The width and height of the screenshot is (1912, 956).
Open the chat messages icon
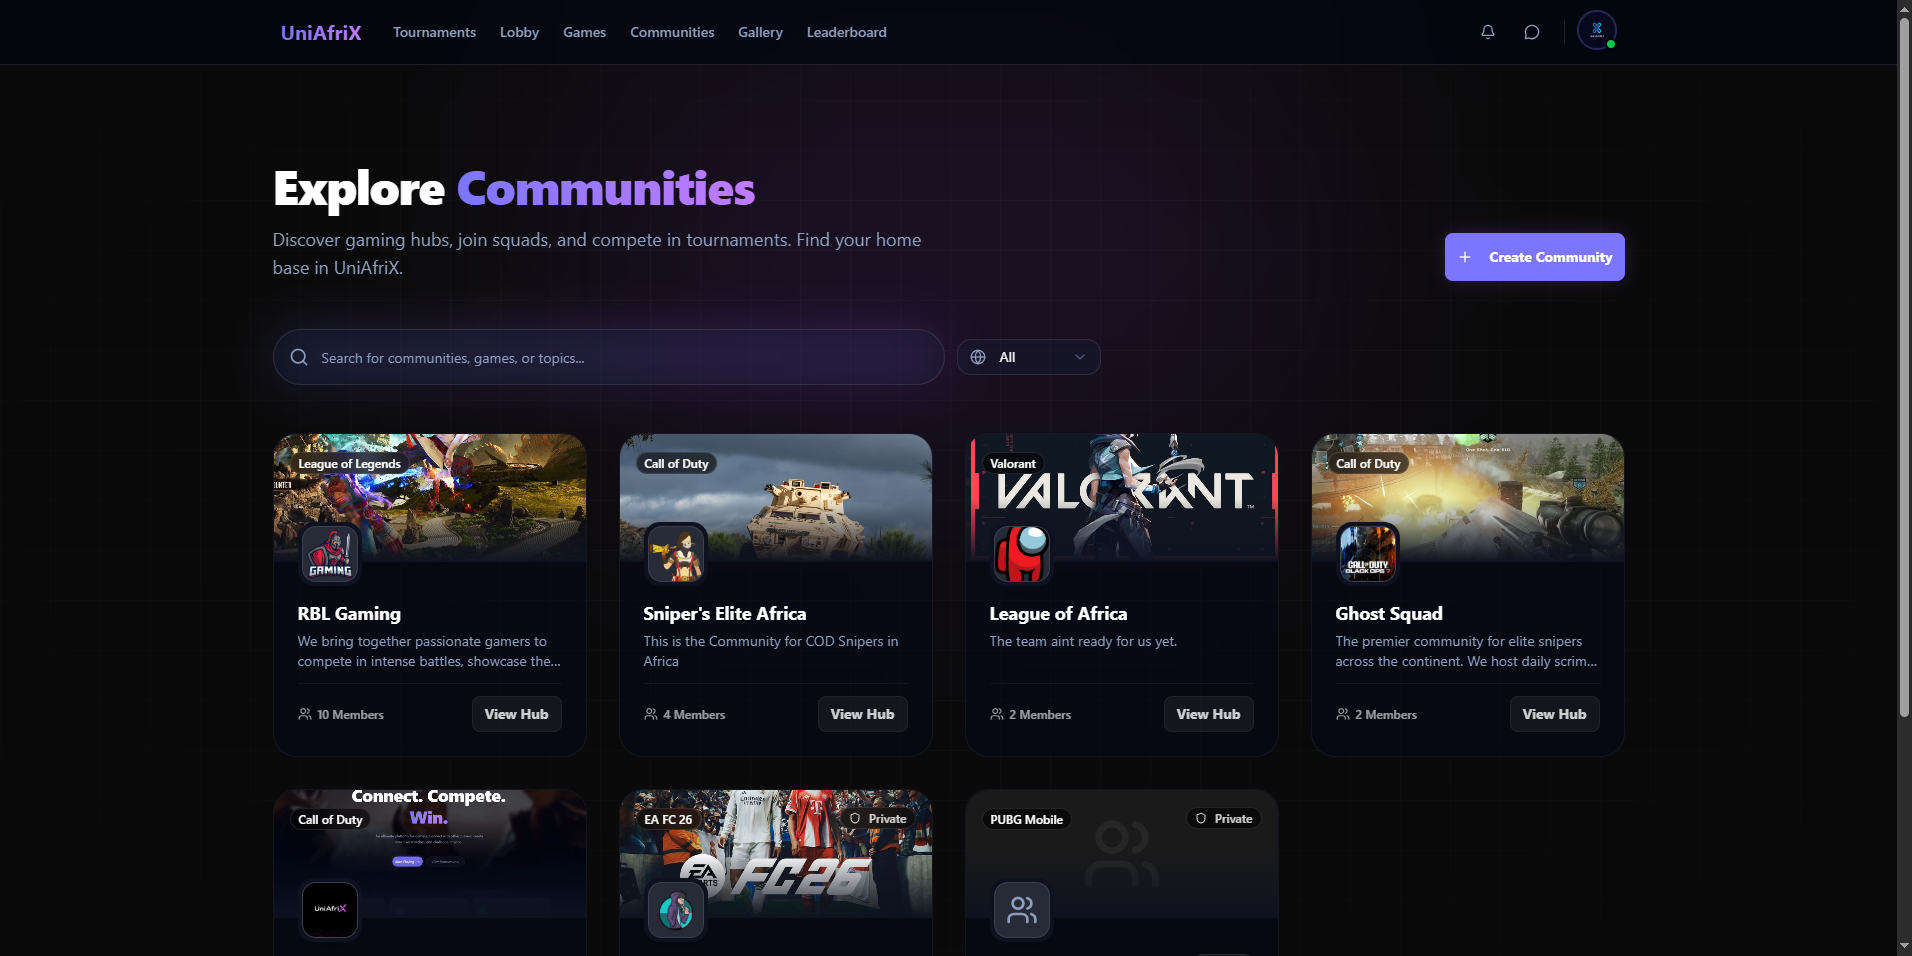click(1531, 32)
